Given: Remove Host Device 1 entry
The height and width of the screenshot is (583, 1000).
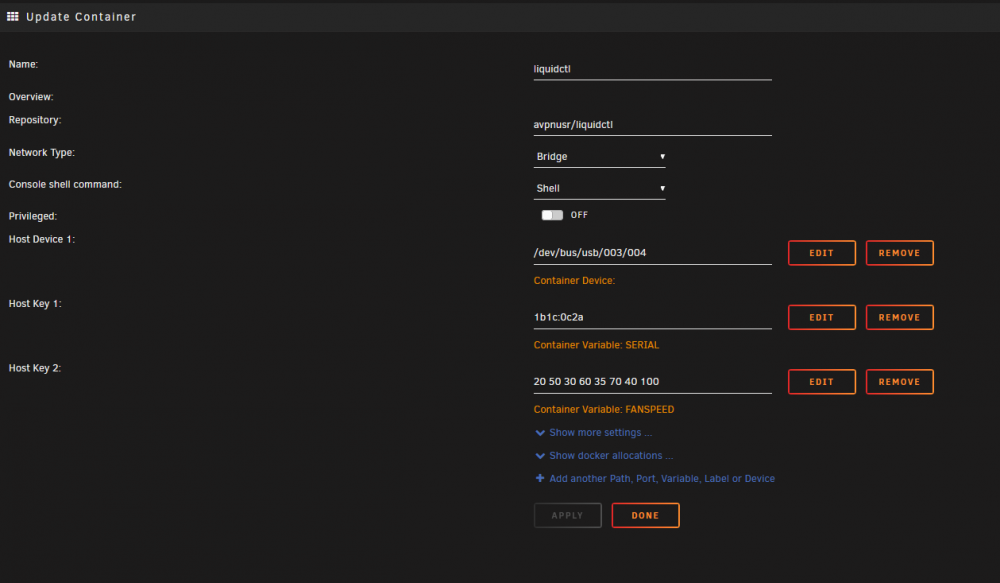Looking at the screenshot, I should click(899, 253).
